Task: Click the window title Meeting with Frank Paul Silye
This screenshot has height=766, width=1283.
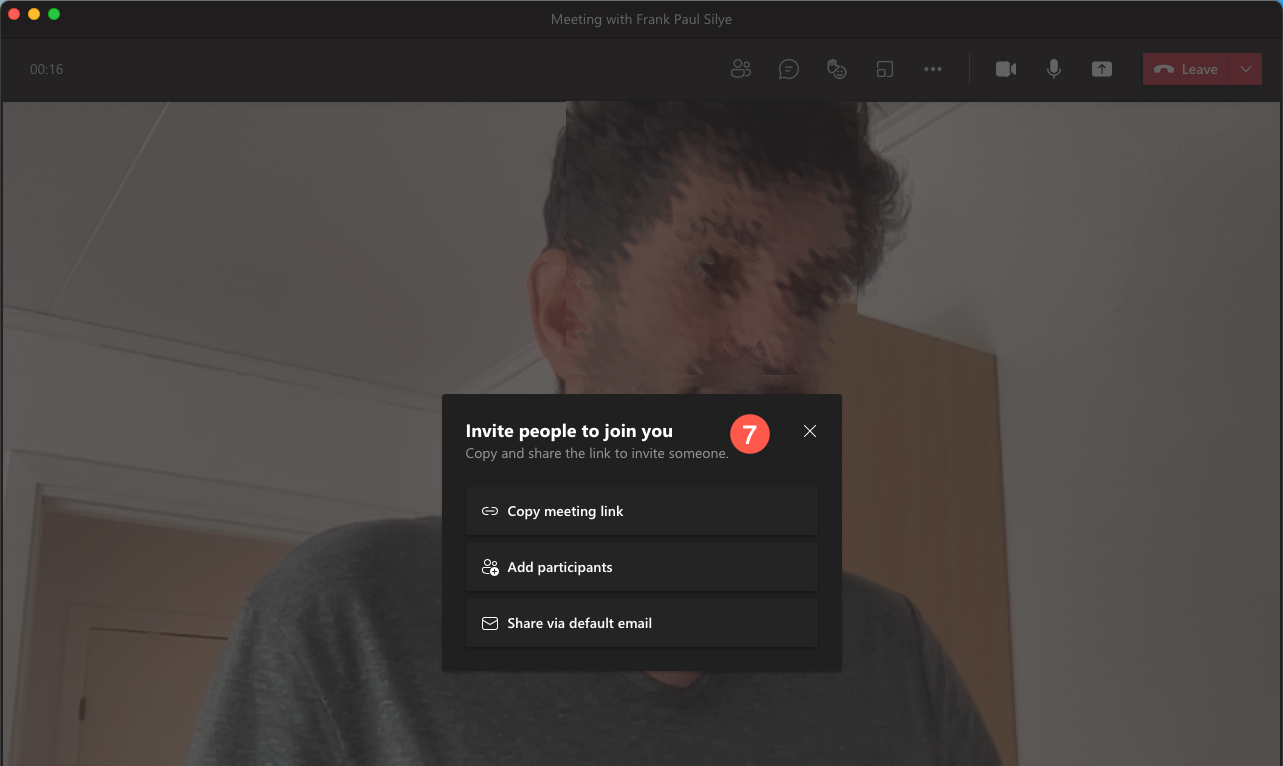Action: tap(641, 19)
